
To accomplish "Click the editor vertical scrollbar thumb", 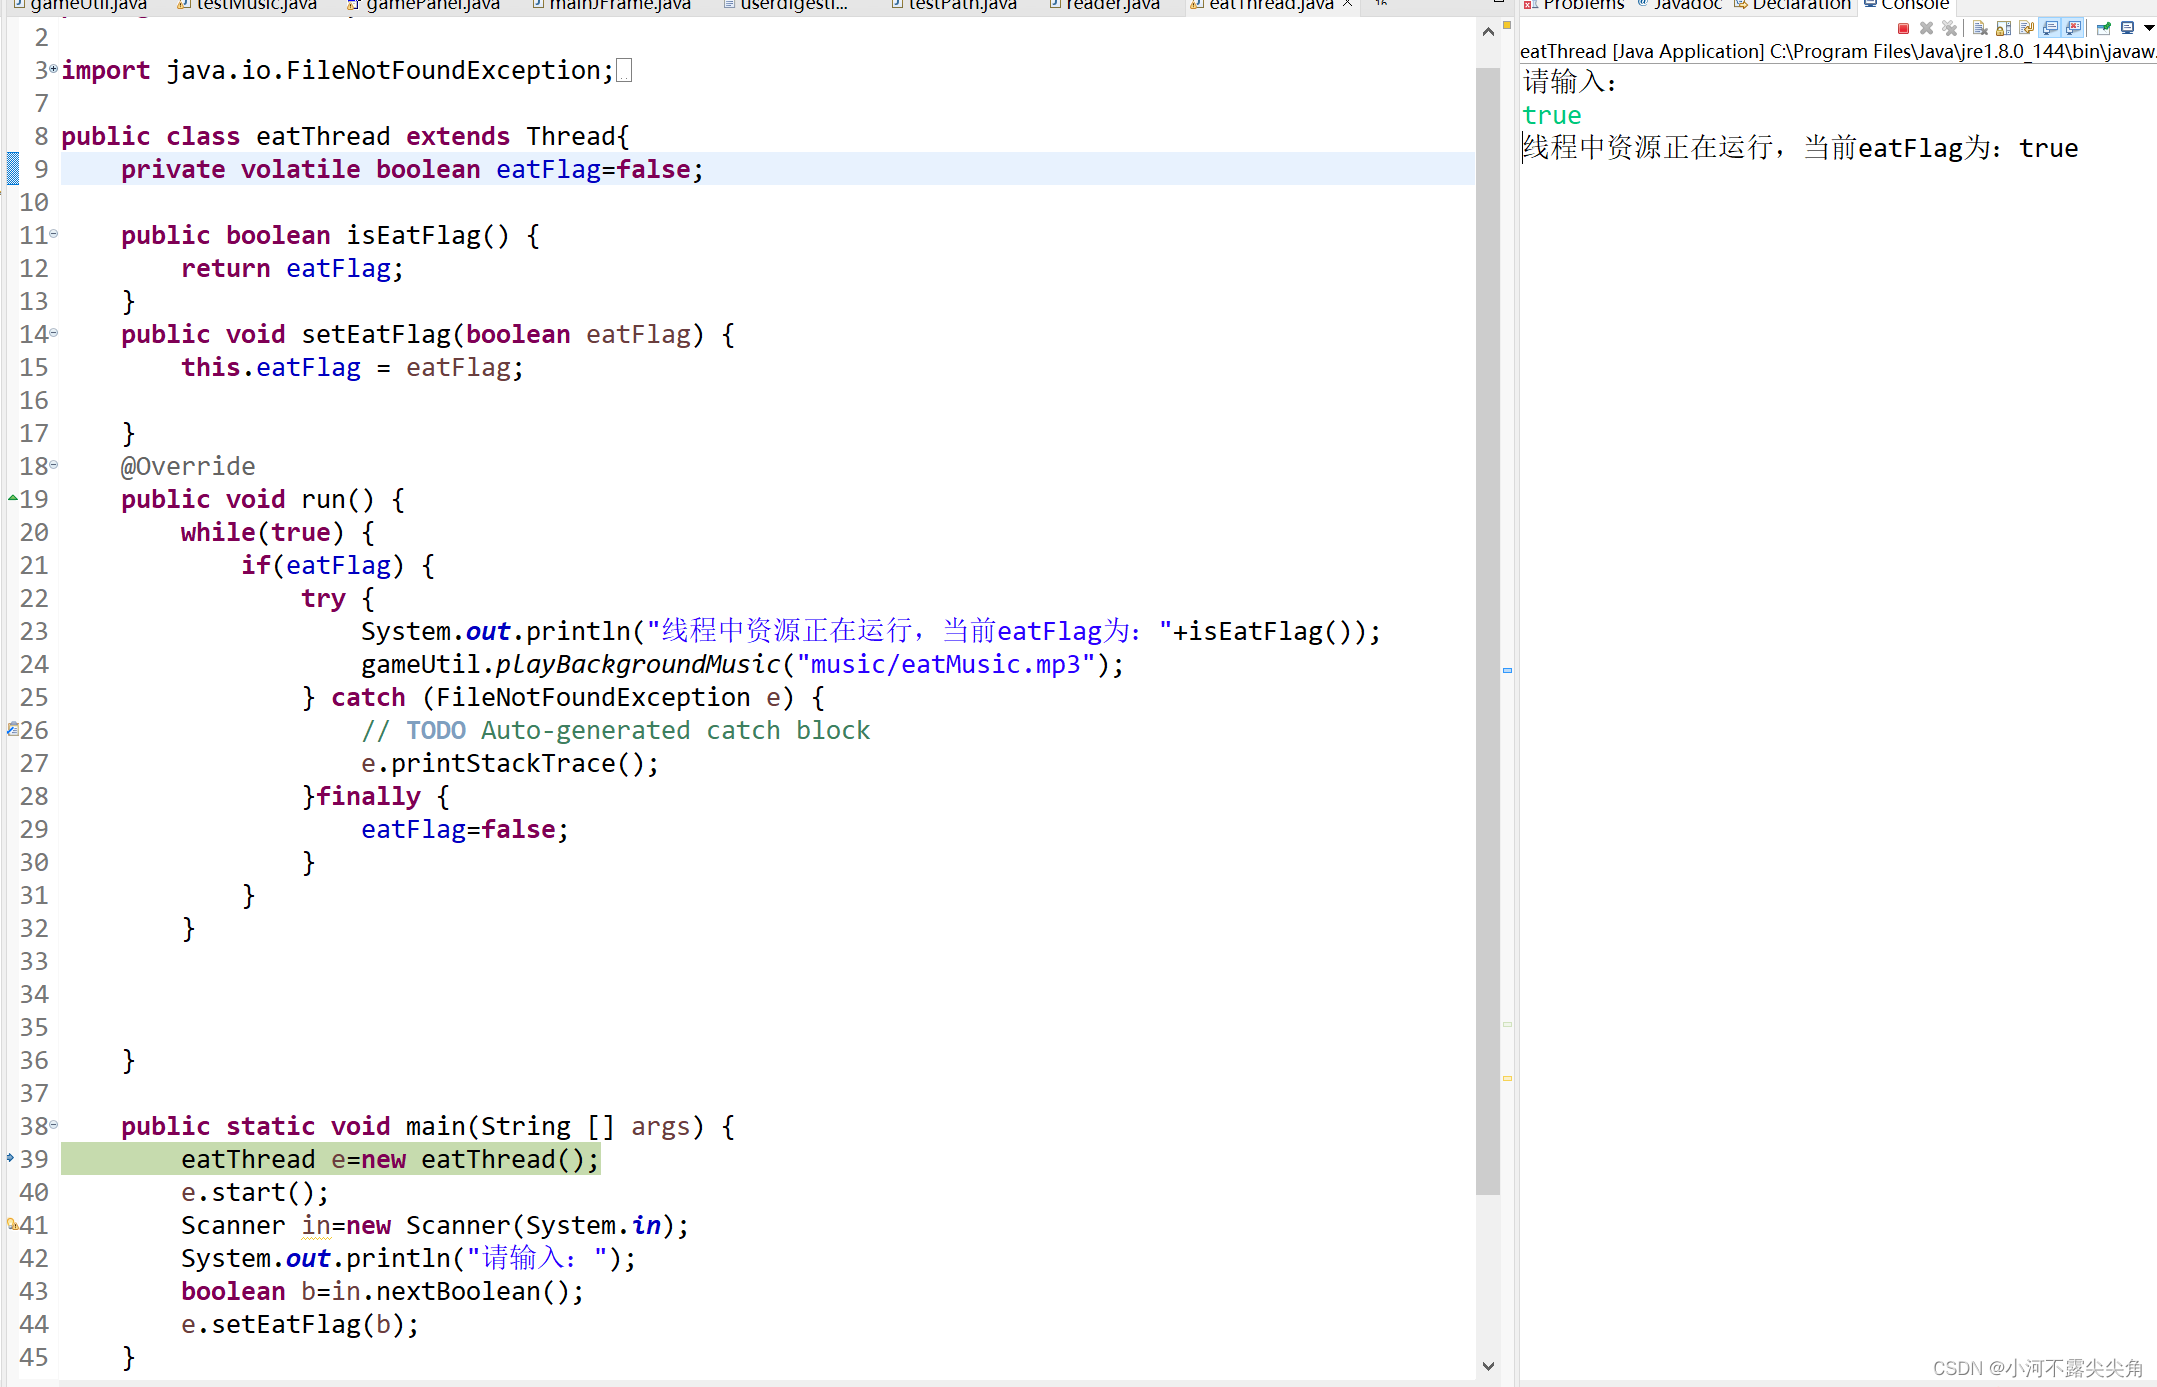I will 1488,630.
